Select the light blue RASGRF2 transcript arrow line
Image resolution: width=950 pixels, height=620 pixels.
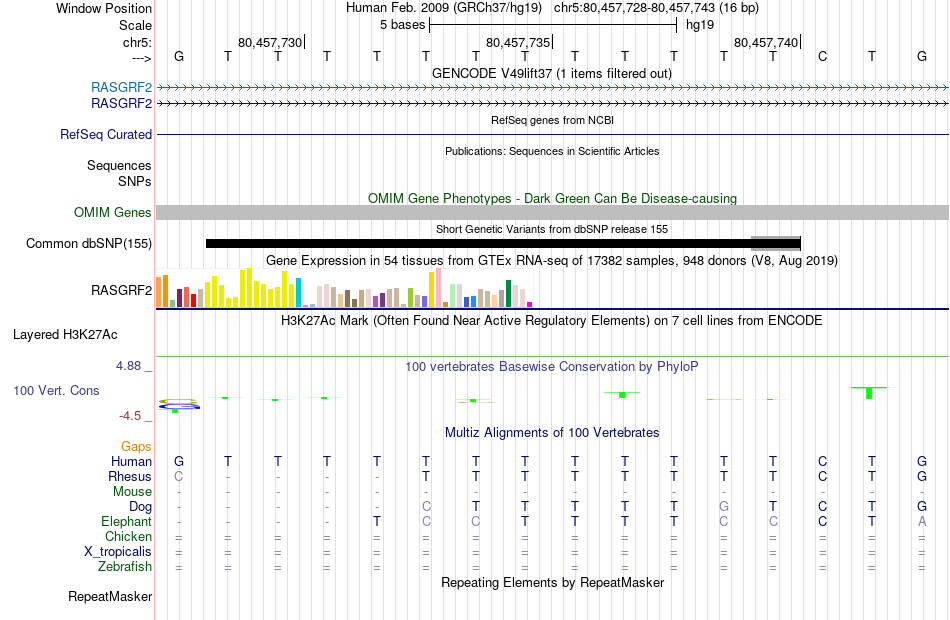[552, 88]
